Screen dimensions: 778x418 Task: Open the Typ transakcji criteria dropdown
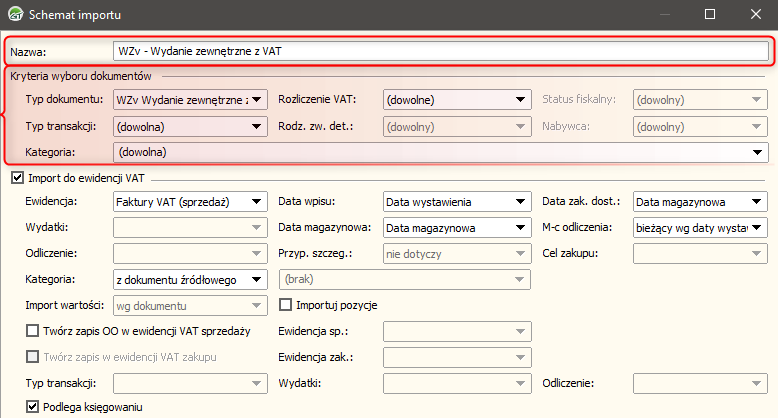(x=258, y=127)
